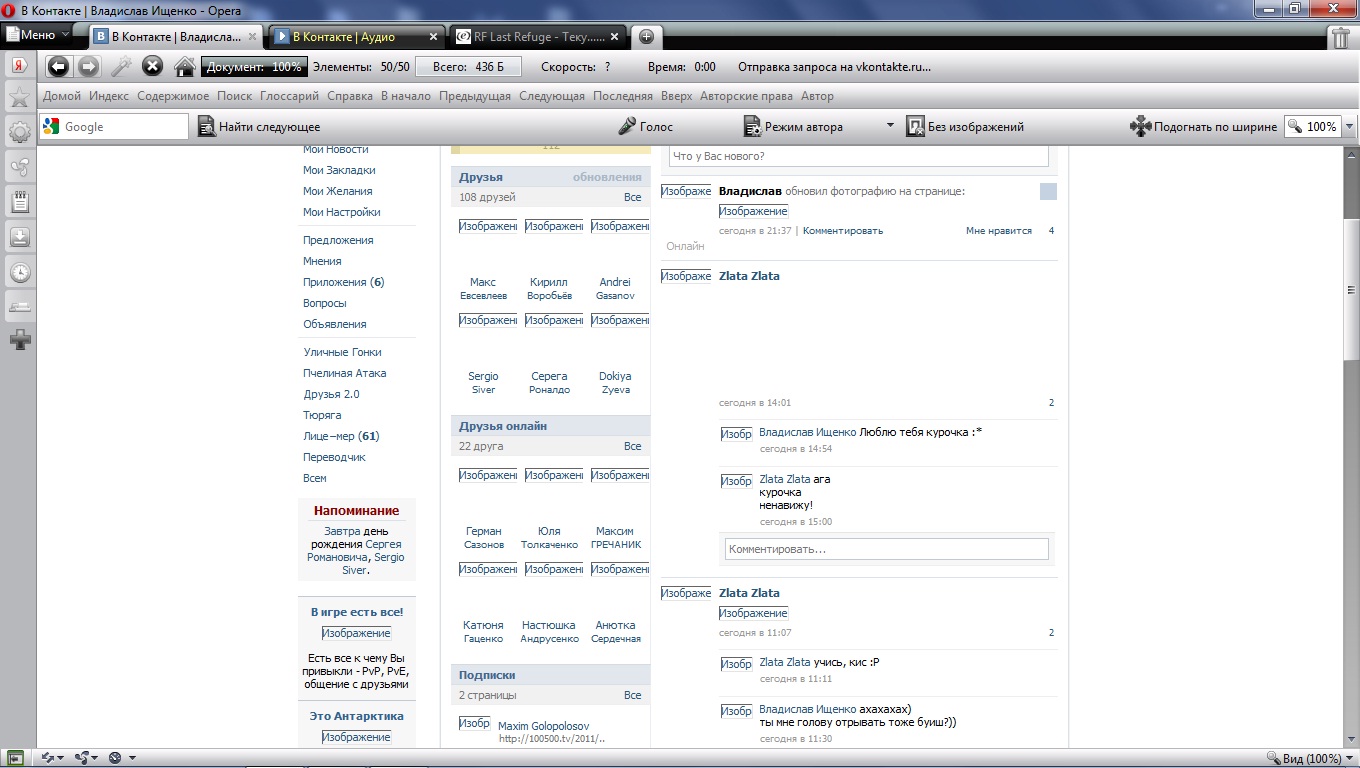This screenshot has width=1360, height=768.
Task: Open the Мои Закладки link
Action: (x=339, y=170)
